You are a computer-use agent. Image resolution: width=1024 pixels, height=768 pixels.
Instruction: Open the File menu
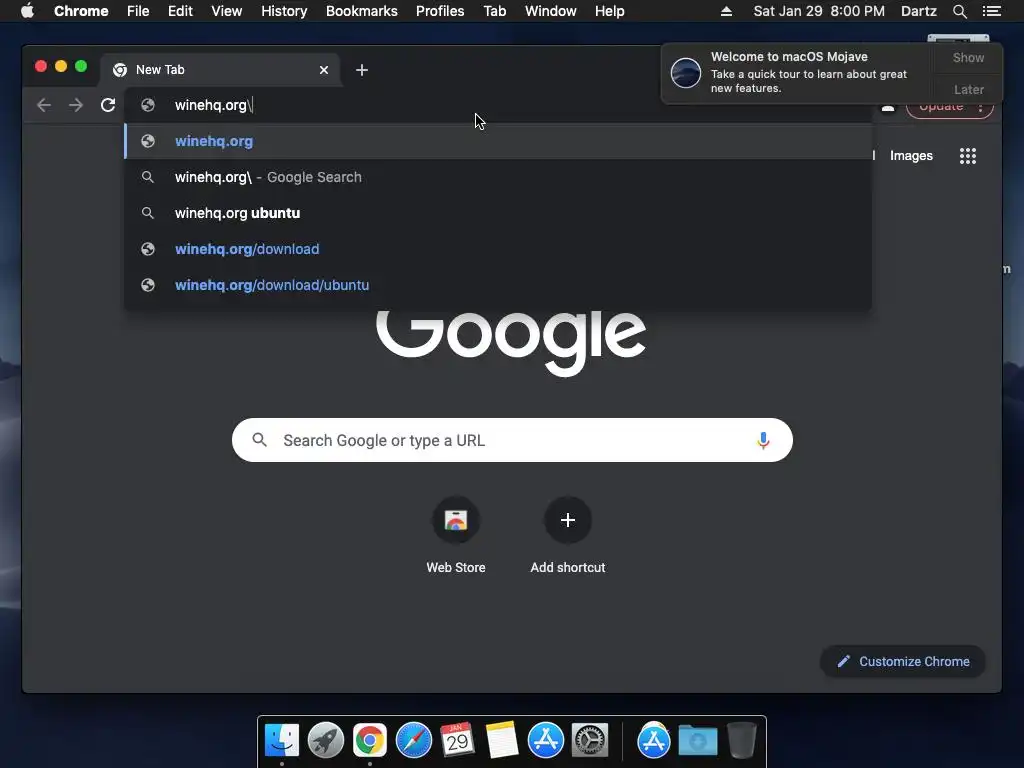[138, 11]
